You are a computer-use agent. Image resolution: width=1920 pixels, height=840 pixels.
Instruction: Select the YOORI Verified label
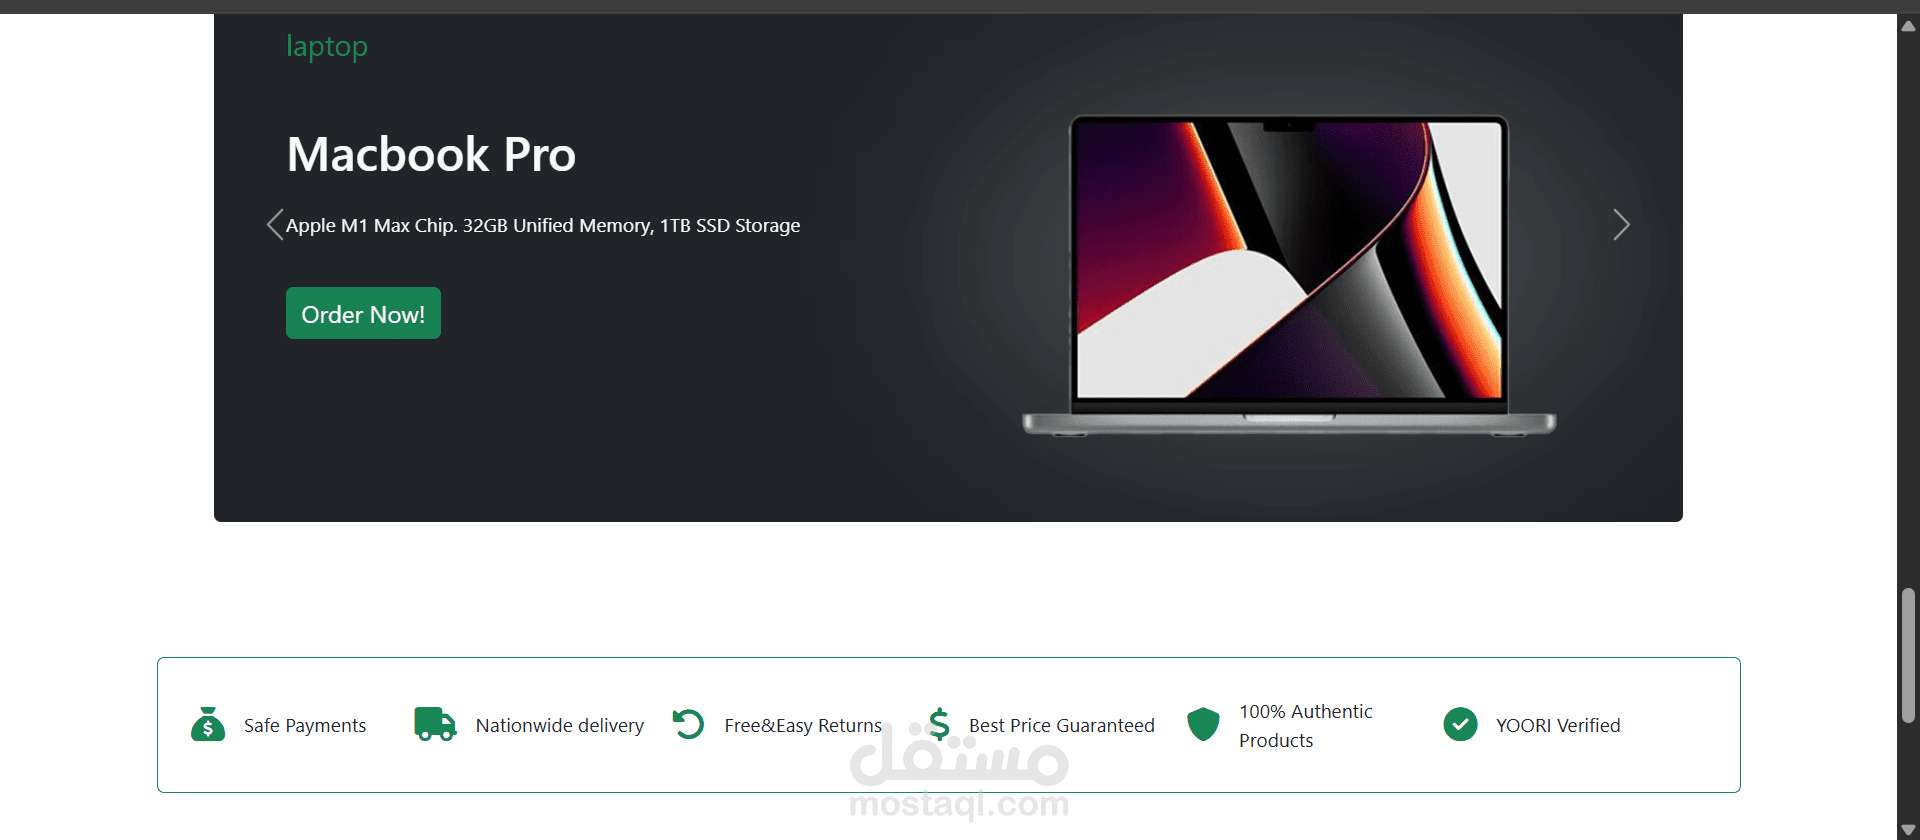(1558, 725)
